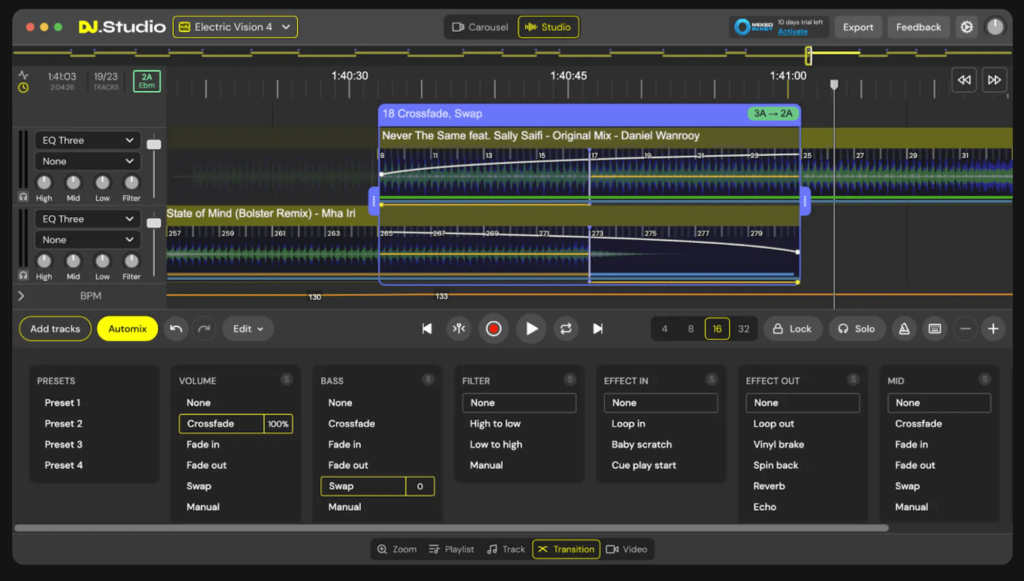Screen dimensions: 1024x581
Task: Redo the last undone action
Action: point(204,328)
